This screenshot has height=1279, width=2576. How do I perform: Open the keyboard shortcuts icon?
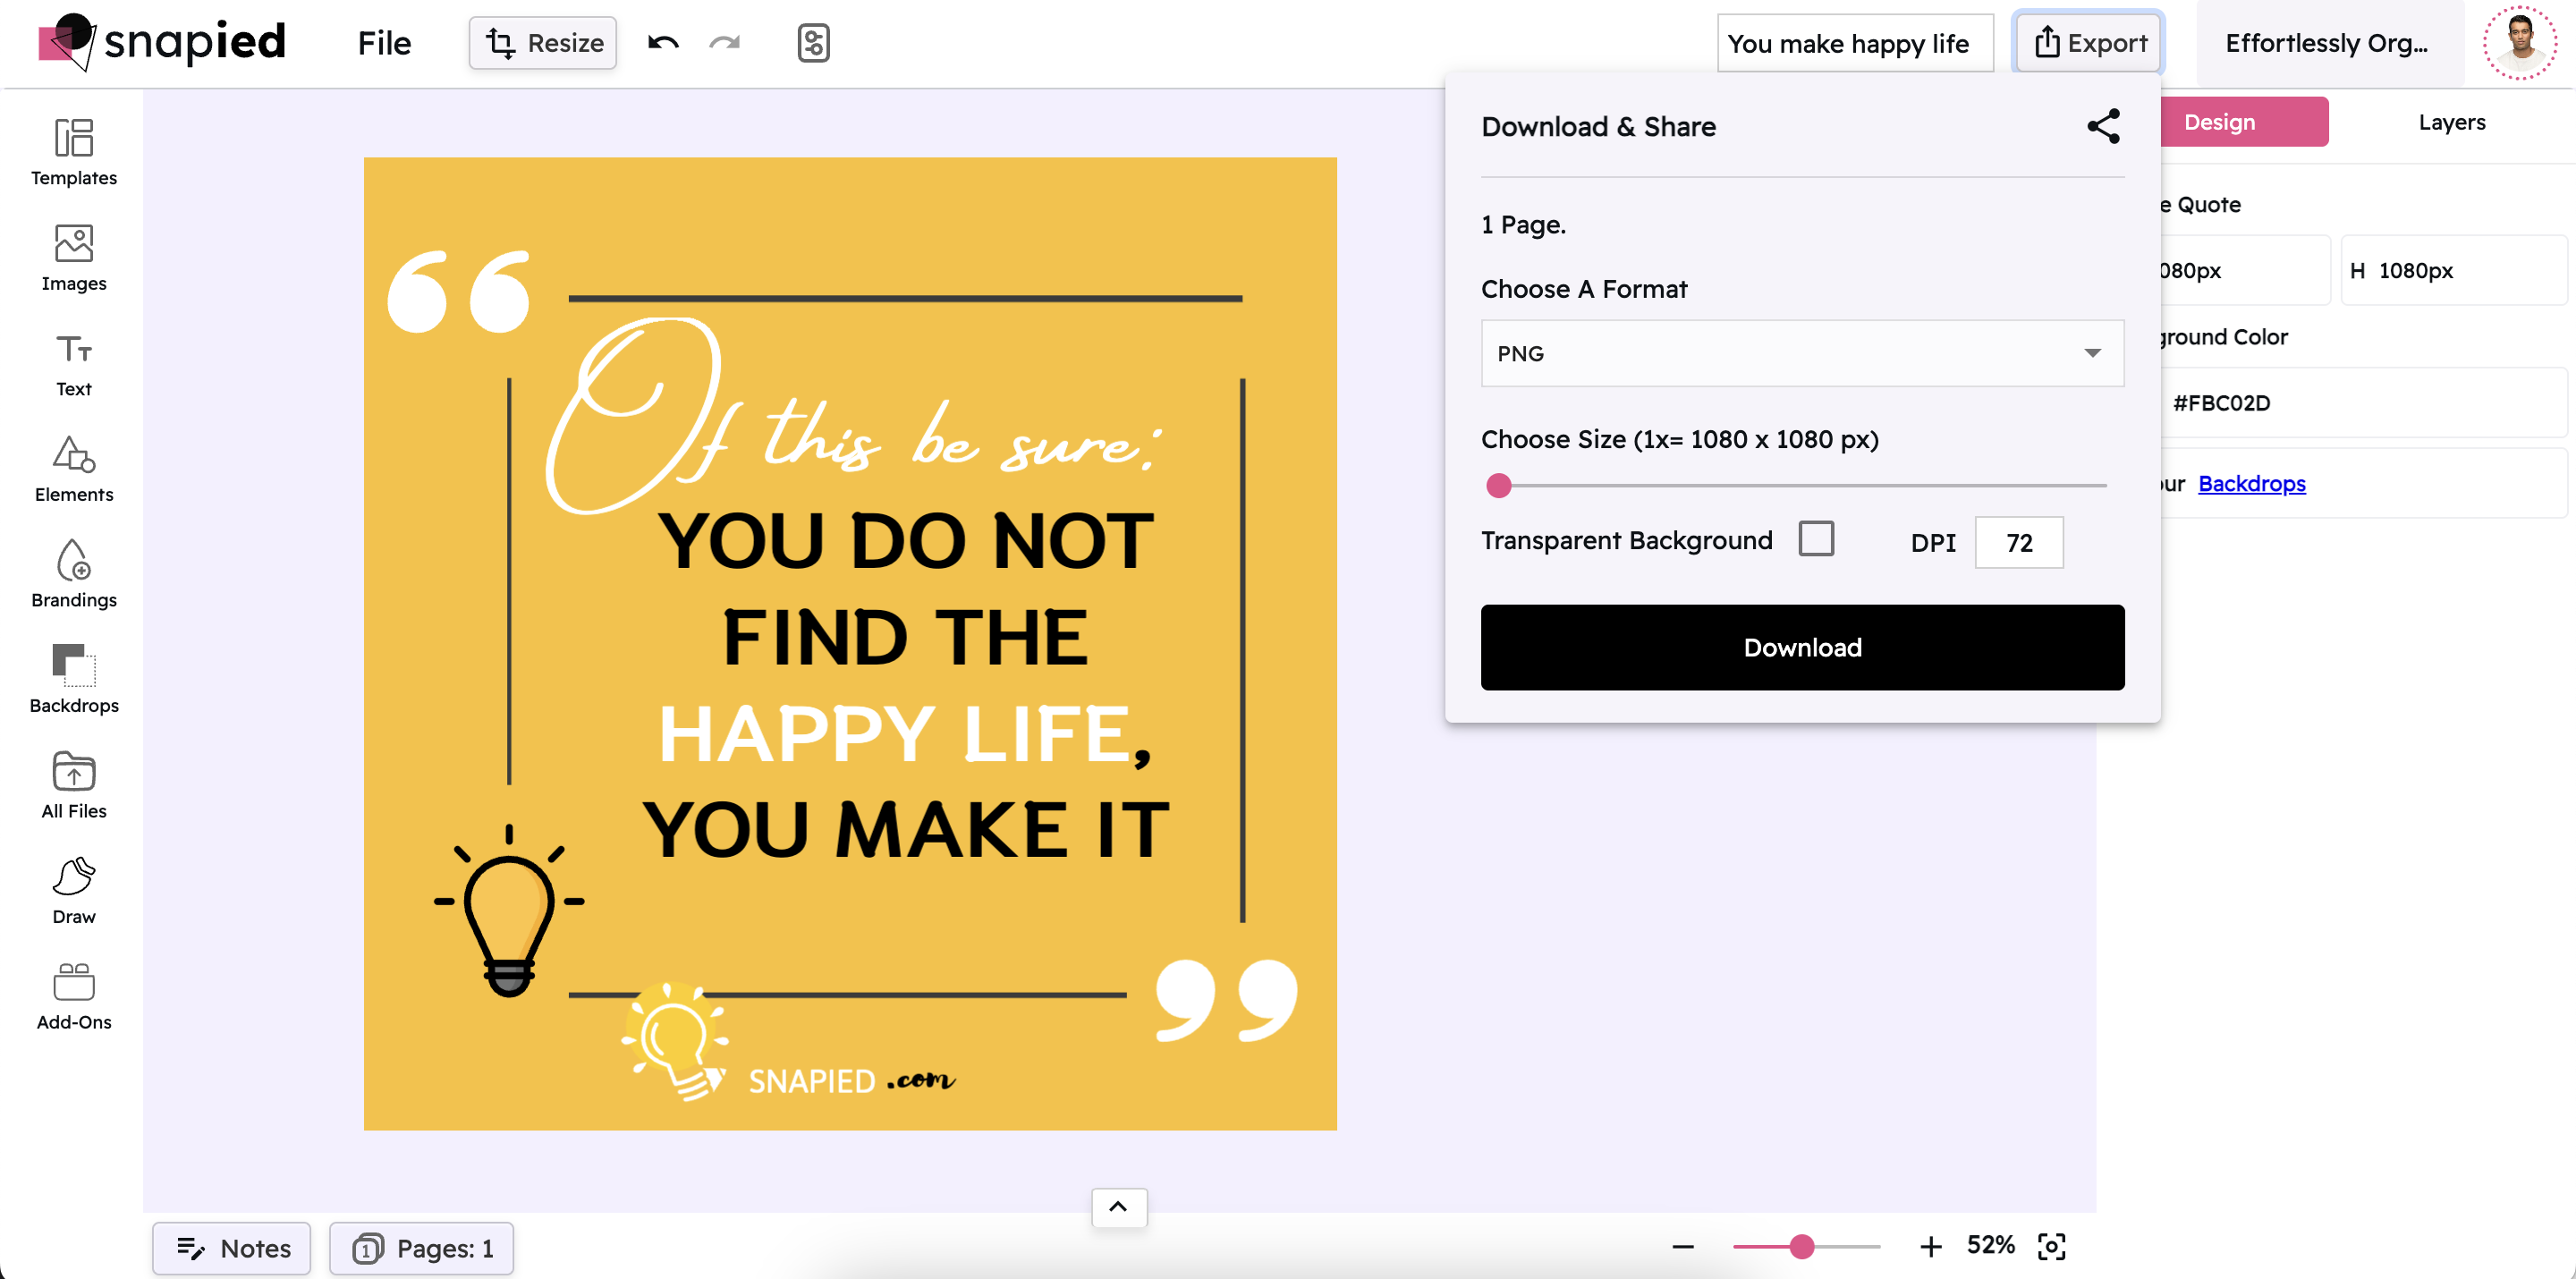click(813, 43)
